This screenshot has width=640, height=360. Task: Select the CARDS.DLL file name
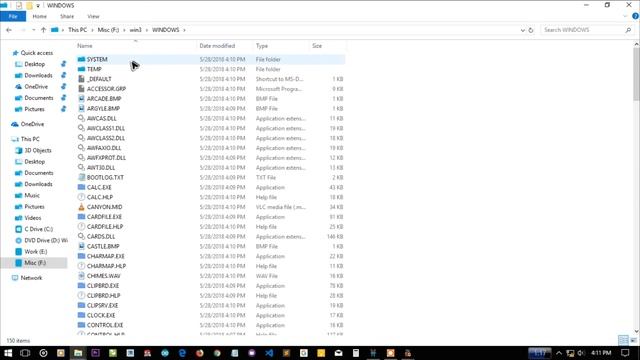[x=101, y=236]
